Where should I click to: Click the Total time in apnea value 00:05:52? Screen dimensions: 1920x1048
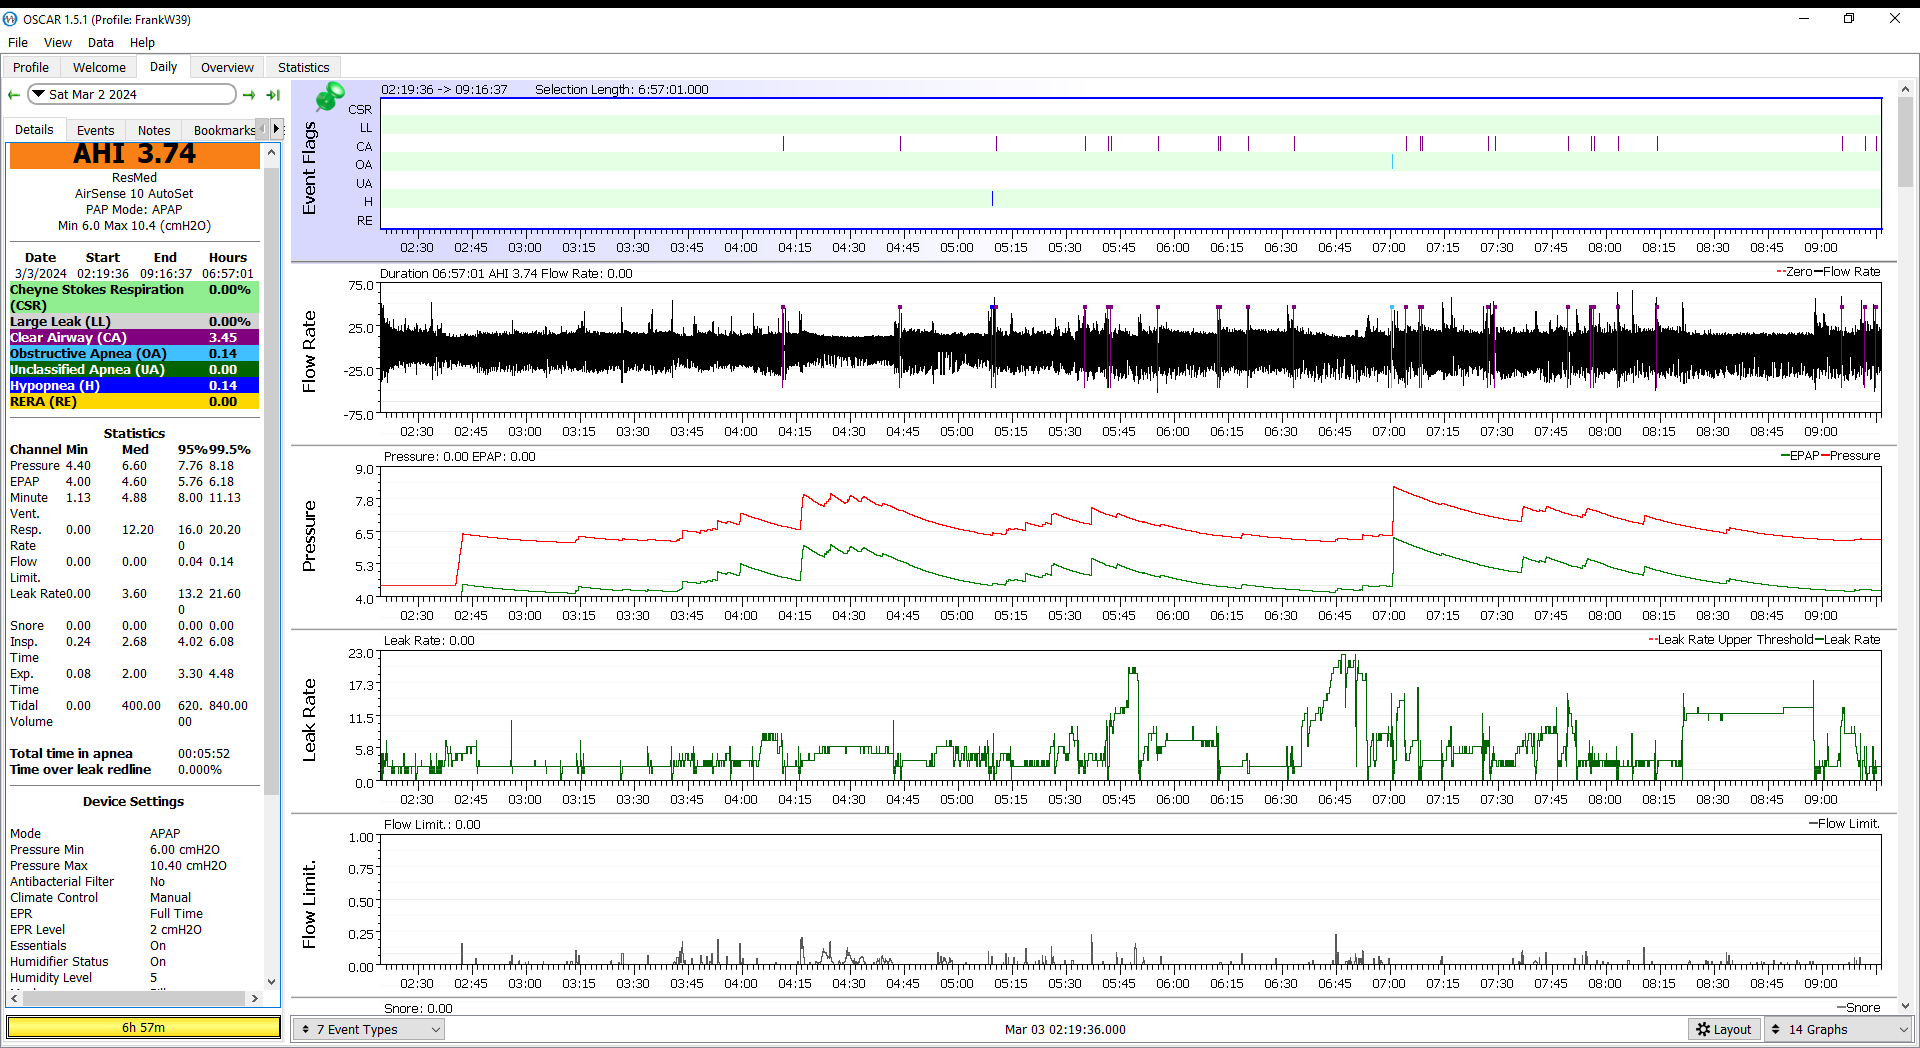click(x=204, y=754)
